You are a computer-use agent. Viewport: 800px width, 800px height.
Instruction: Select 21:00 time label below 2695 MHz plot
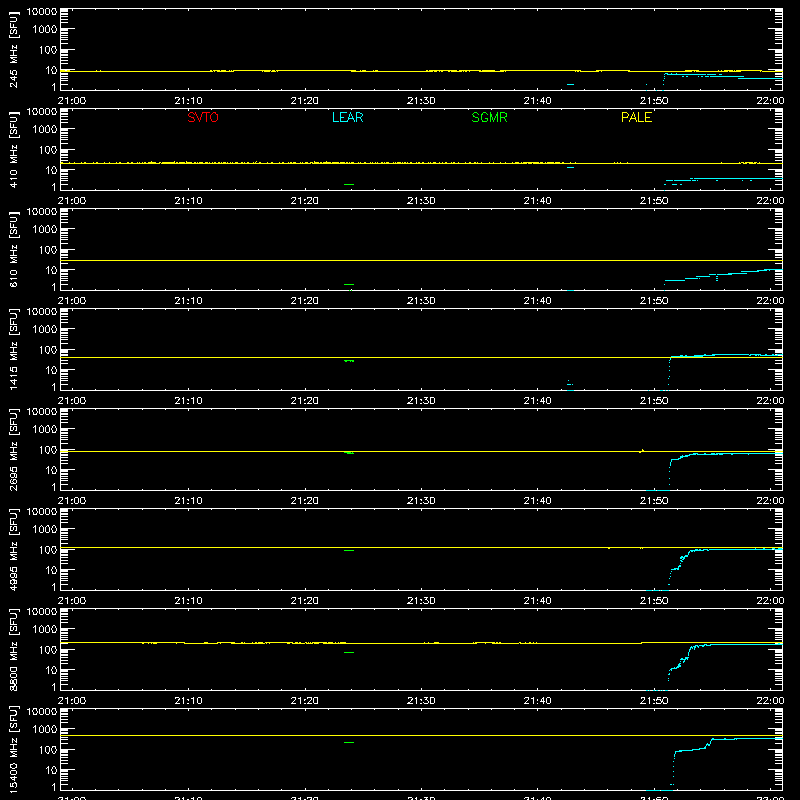72,501
